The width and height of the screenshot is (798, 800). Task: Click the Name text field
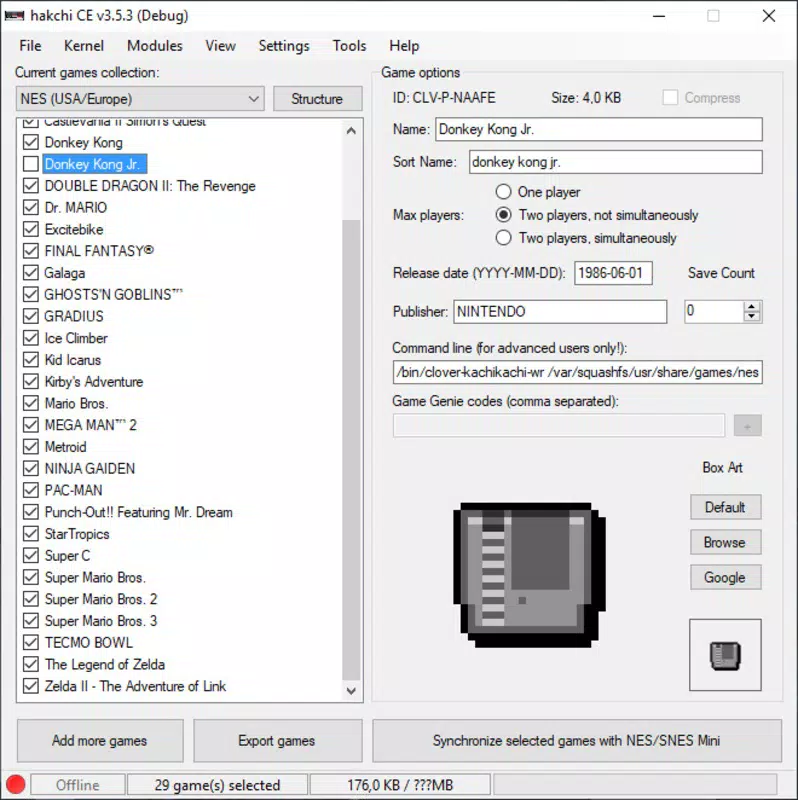(x=599, y=130)
